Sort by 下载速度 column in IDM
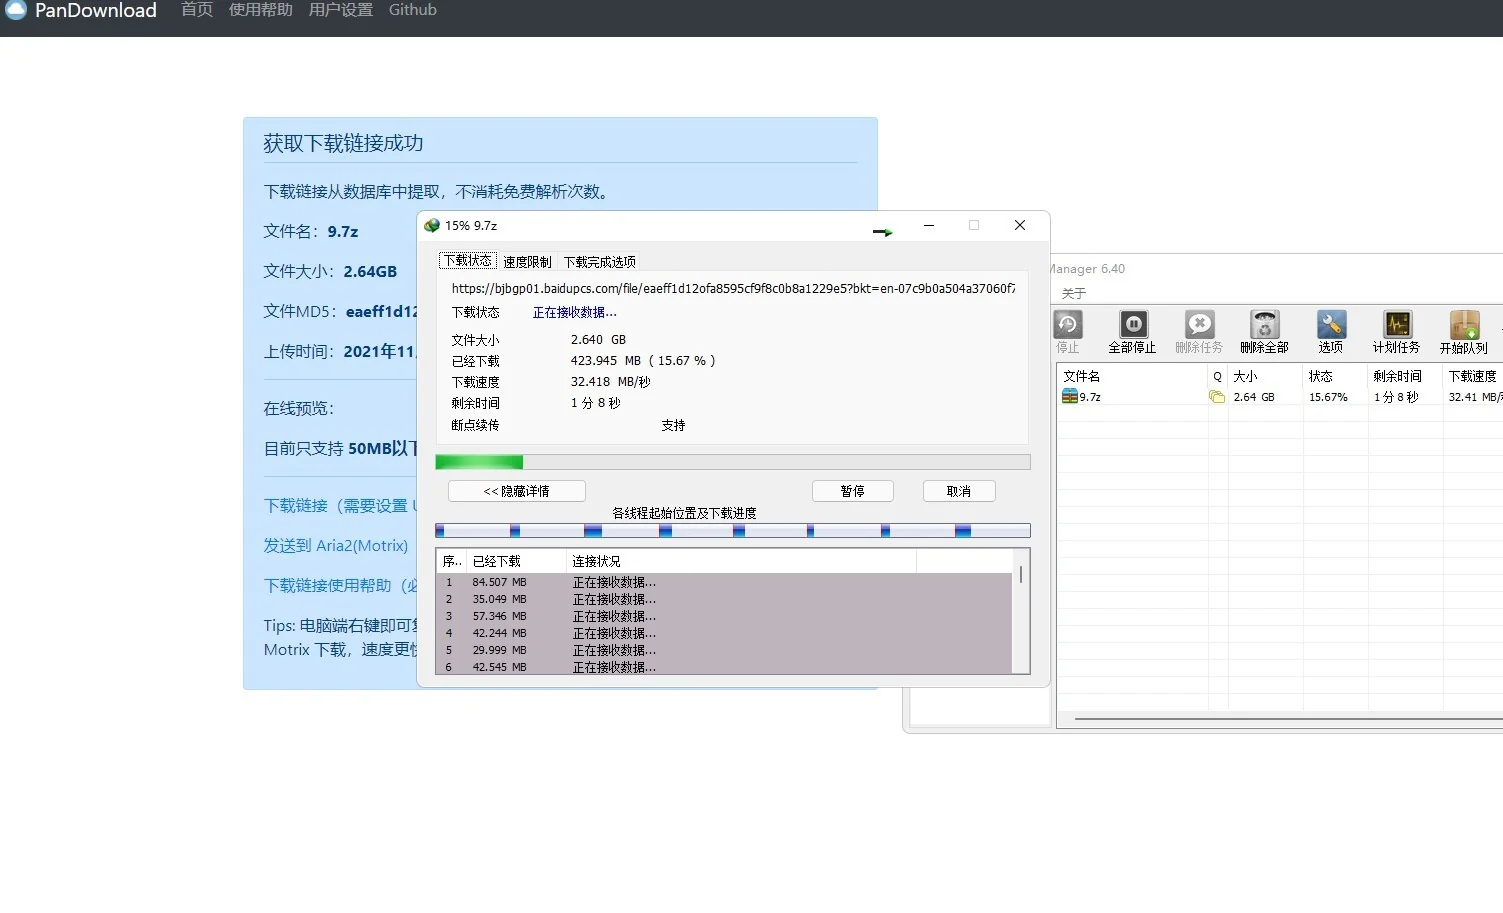 click(1473, 376)
